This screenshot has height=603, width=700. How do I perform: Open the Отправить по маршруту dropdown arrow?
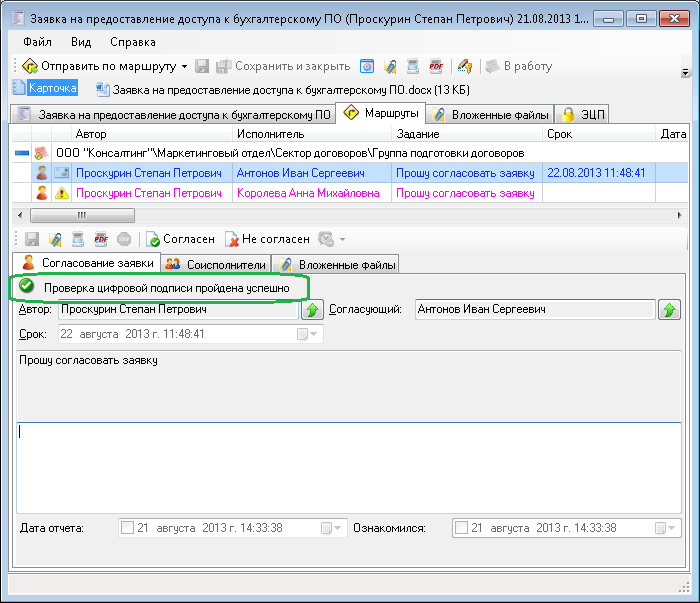tap(184, 67)
